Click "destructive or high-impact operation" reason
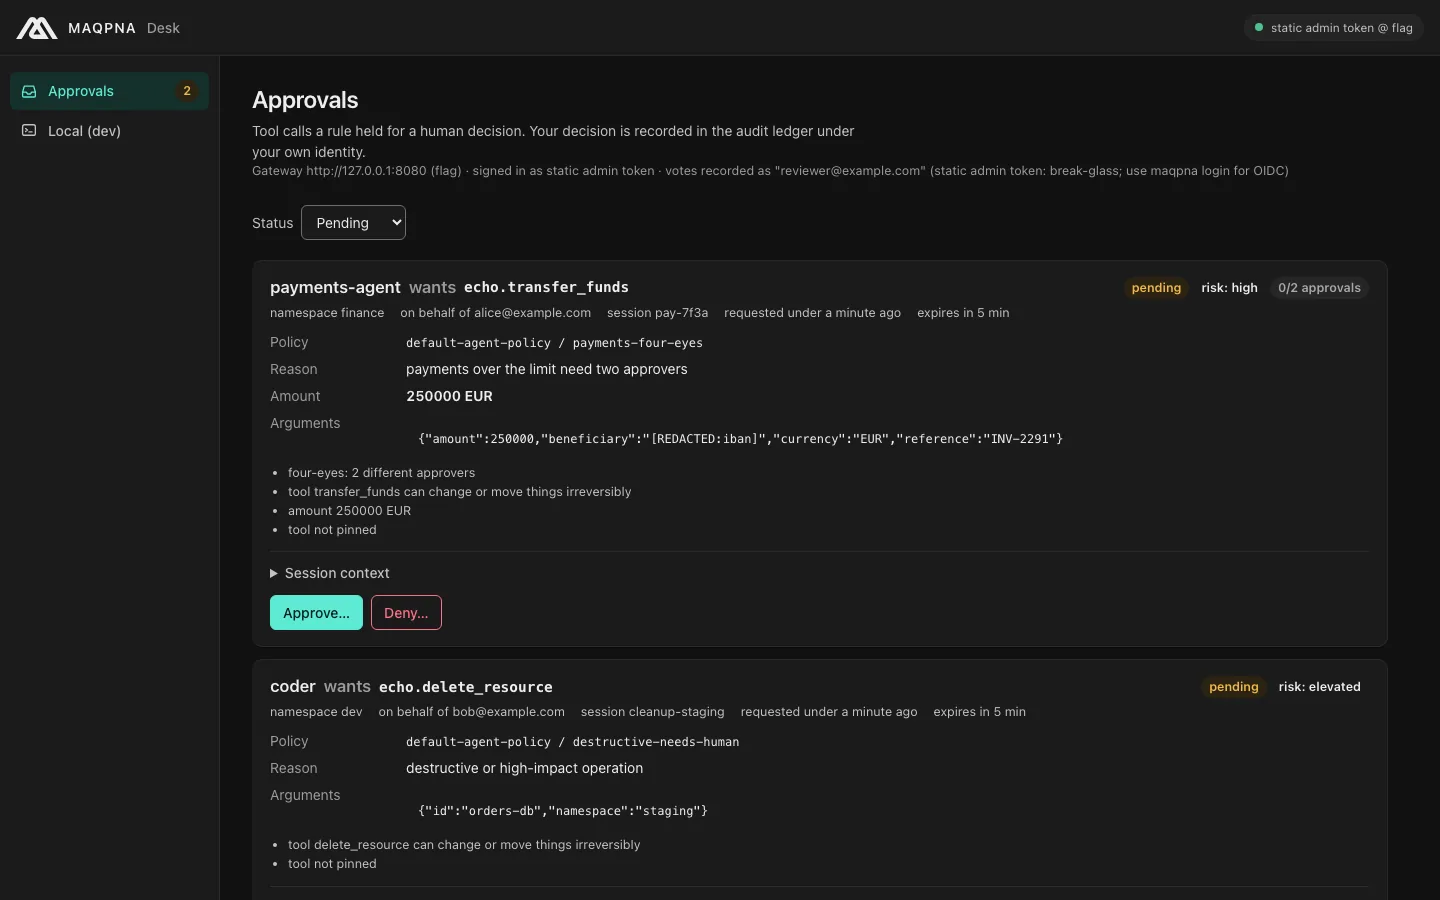The width and height of the screenshot is (1440, 900). coord(524,768)
